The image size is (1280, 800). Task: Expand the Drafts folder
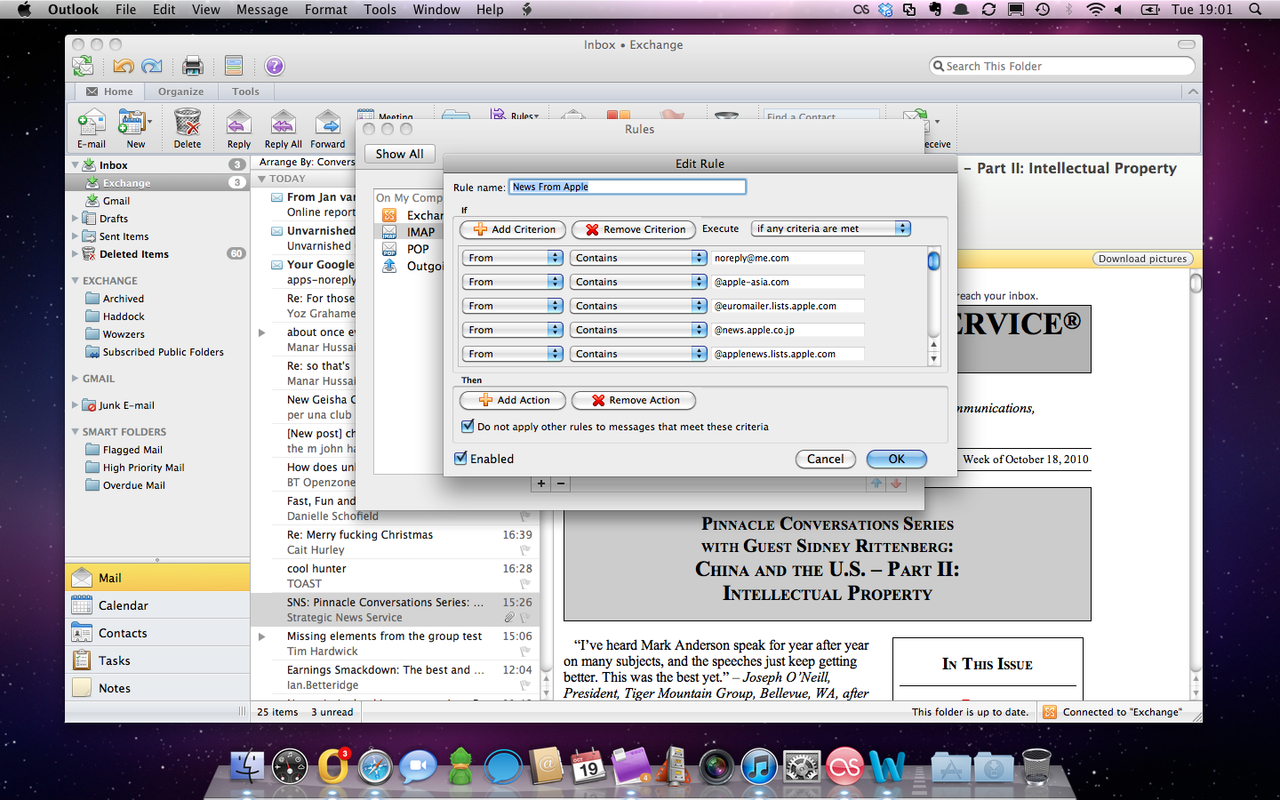click(75, 219)
